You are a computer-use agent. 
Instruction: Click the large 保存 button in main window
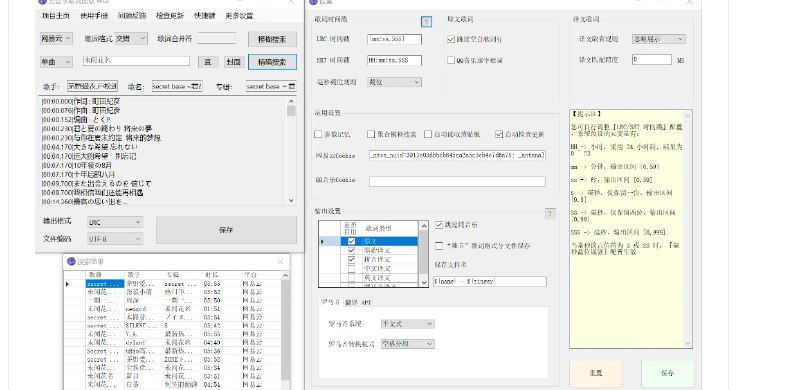coord(226,230)
